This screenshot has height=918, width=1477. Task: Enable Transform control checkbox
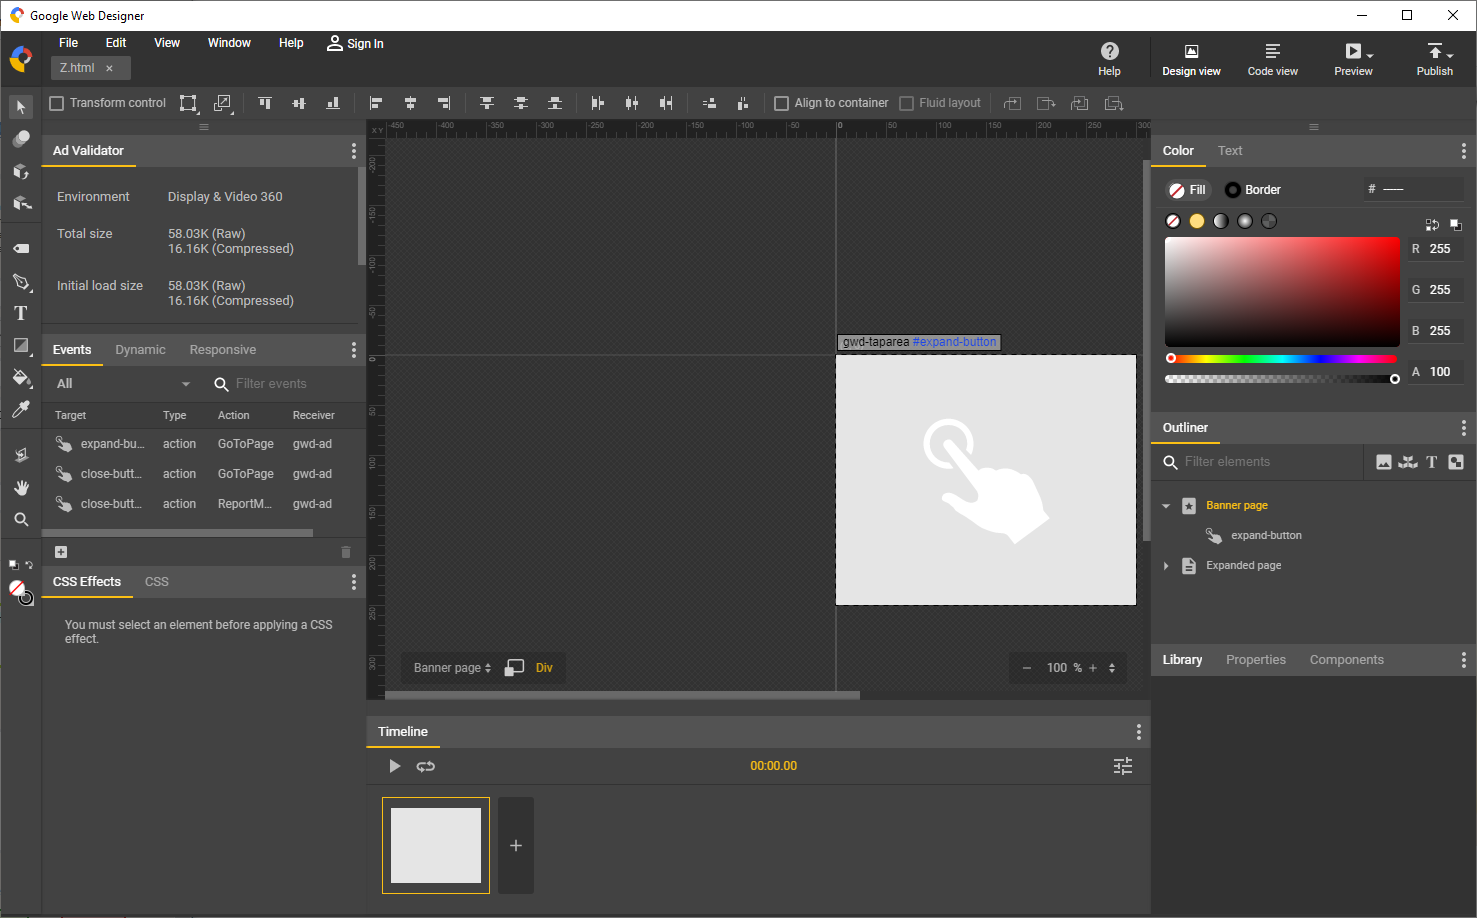pos(57,103)
